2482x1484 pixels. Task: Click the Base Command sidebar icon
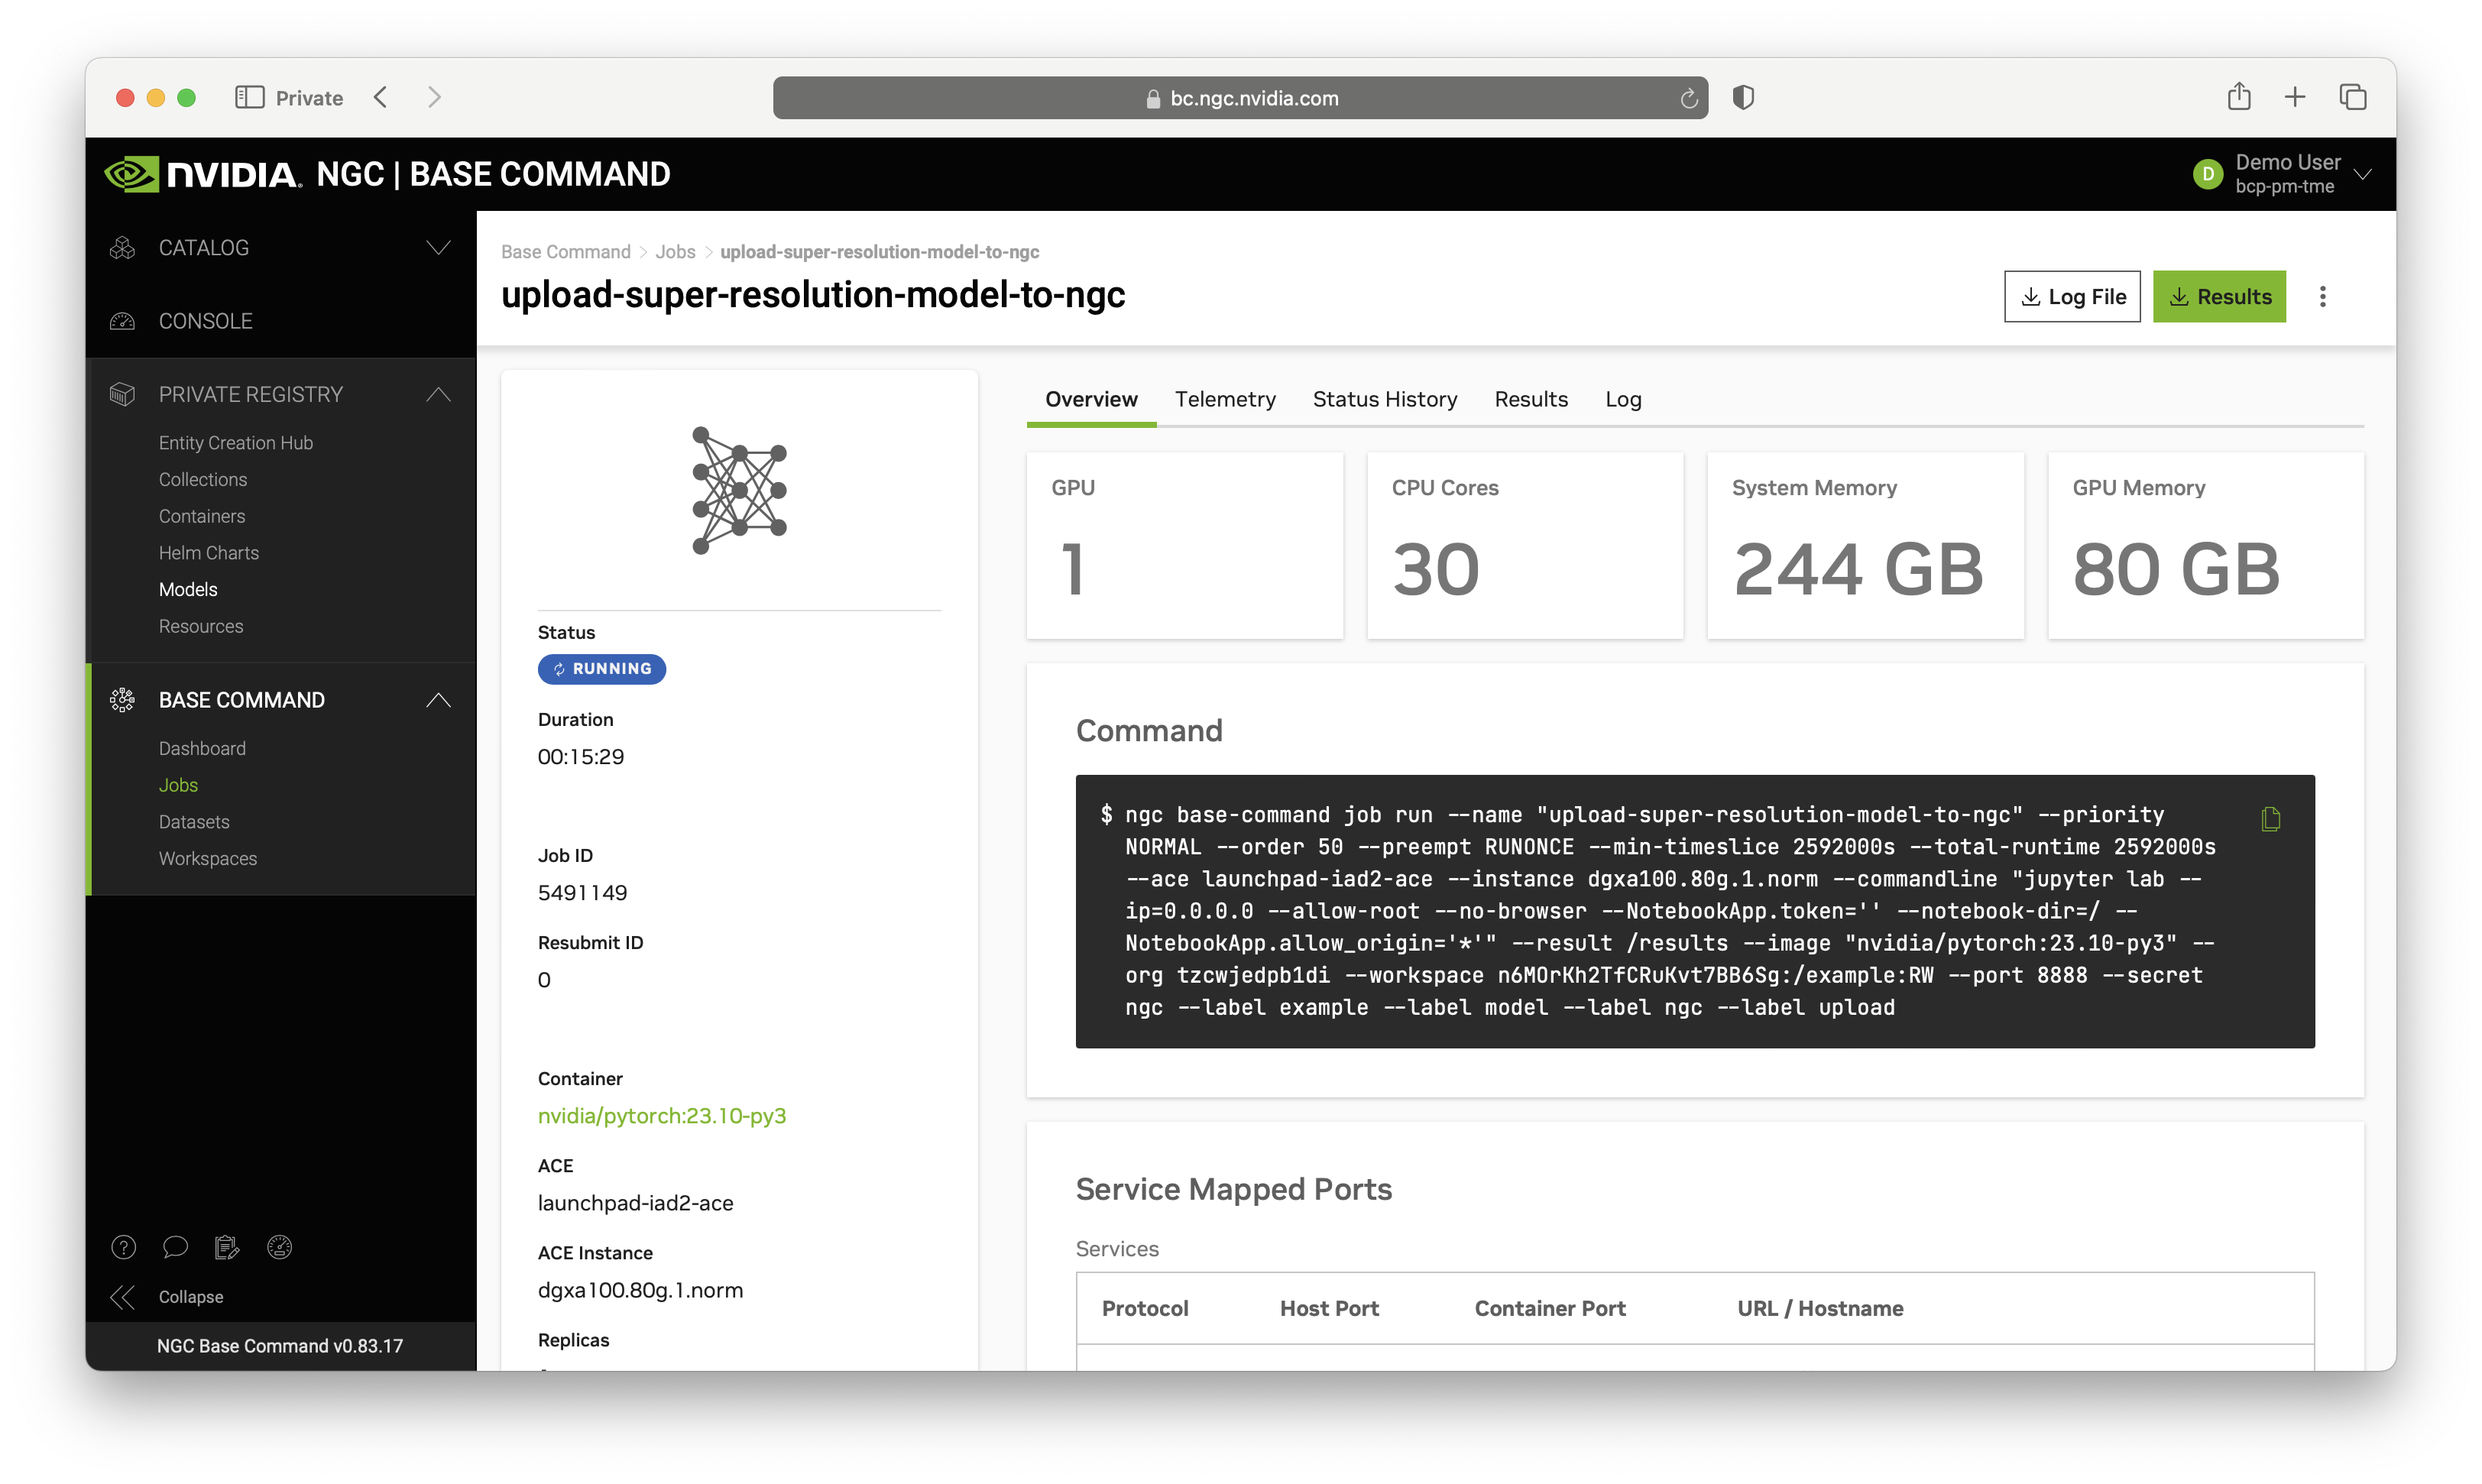[122, 700]
